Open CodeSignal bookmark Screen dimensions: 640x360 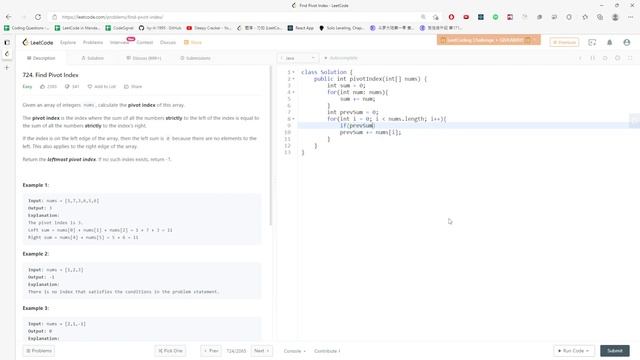120,28
